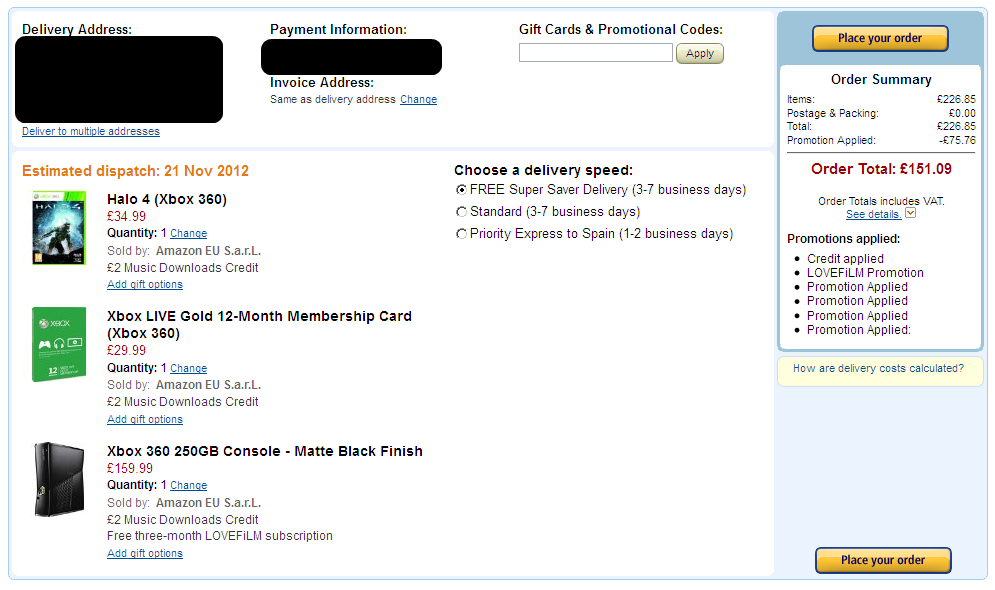Screen dimensions: 995x590
Task: Click the Xbox 360 console image
Action: (x=59, y=479)
